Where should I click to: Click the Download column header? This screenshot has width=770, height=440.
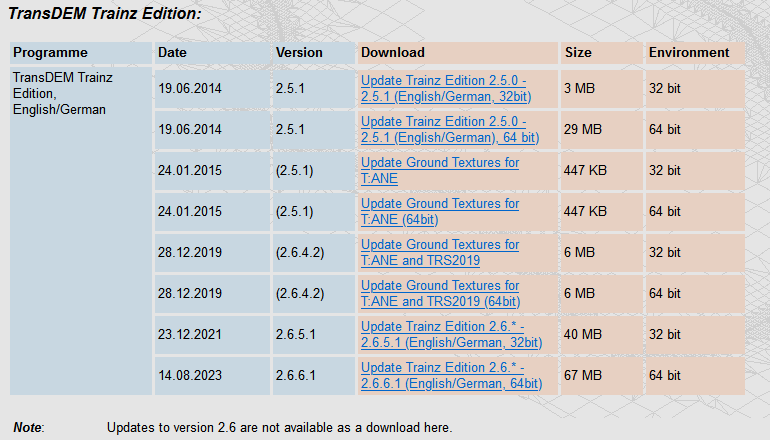(x=458, y=53)
